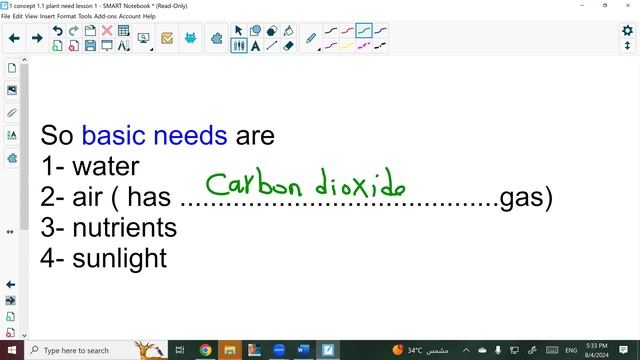This screenshot has height=360, width=640.
Task: Open the Properties sidebar tab
Action: (12, 135)
